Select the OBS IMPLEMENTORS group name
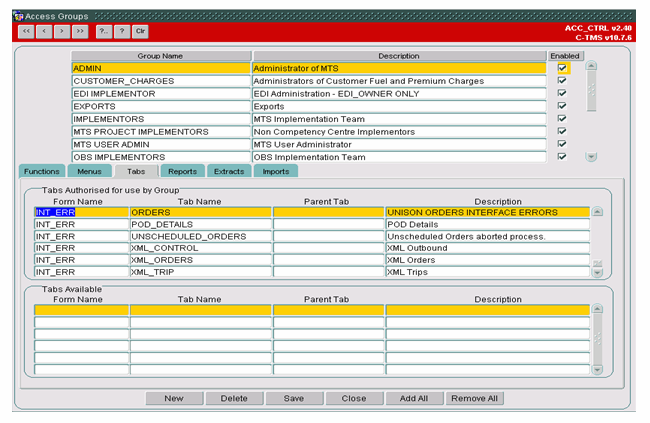650x423 pixels. pyautogui.click(x=161, y=157)
